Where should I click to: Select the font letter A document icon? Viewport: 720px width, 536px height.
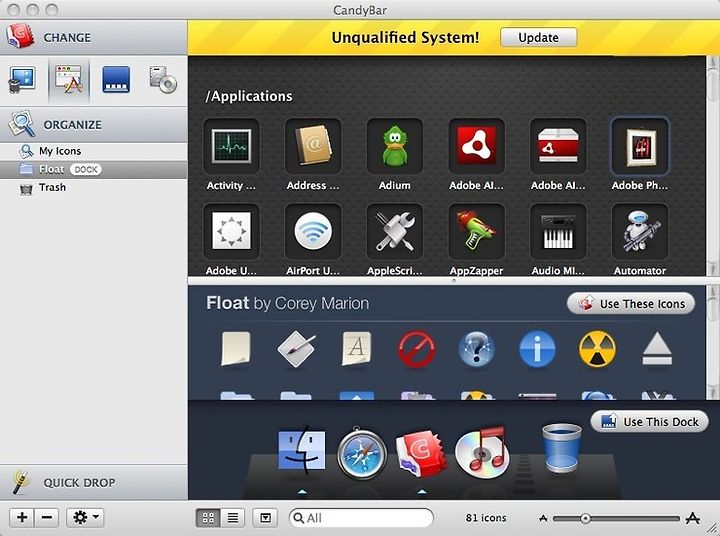pyautogui.click(x=356, y=349)
